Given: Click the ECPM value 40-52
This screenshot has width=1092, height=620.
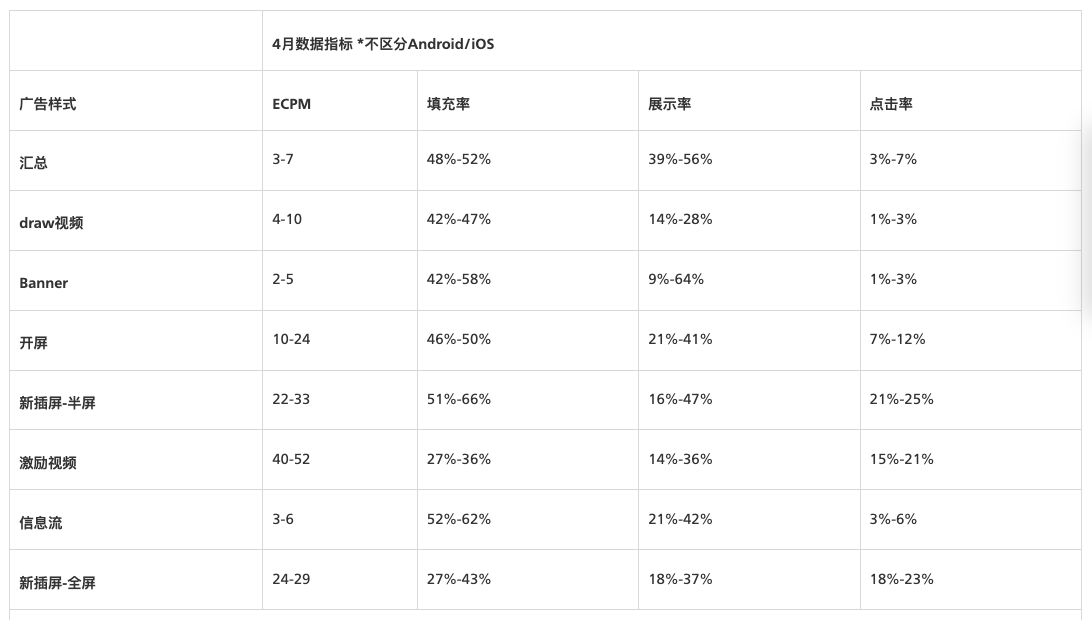Looking at the screenshot, I should pos(291,459).
